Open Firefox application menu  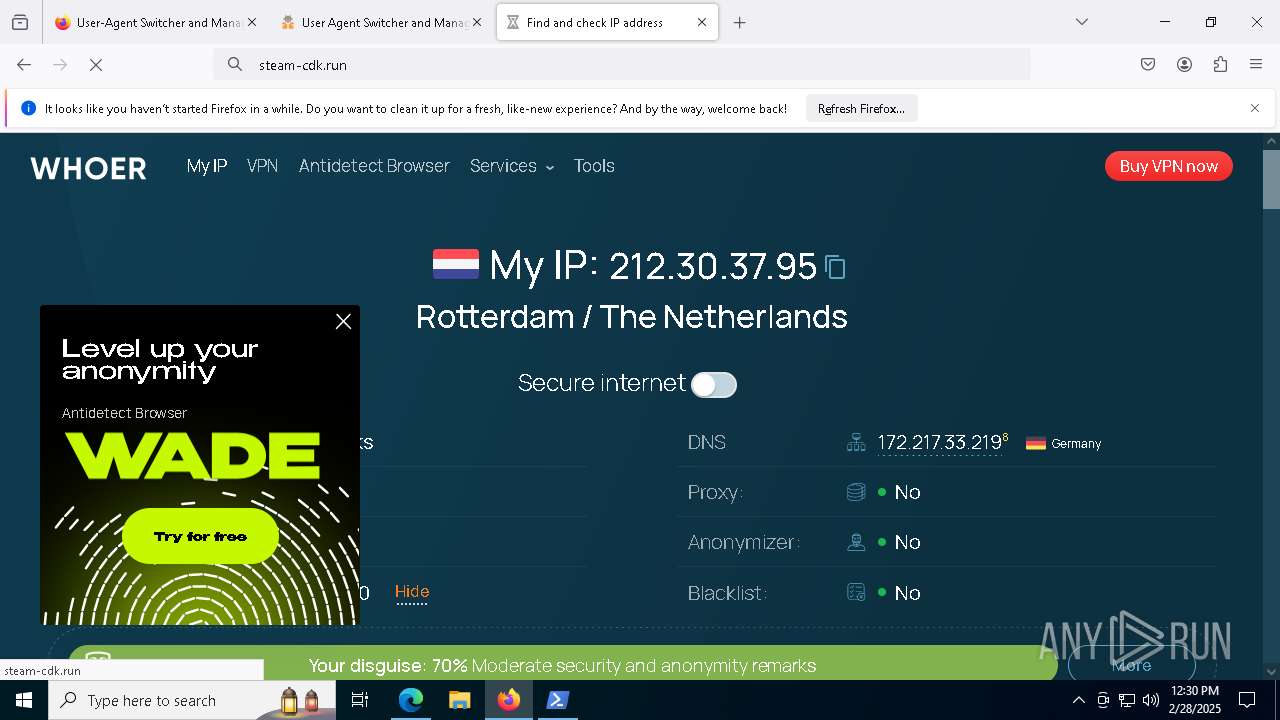(1256, 65)
